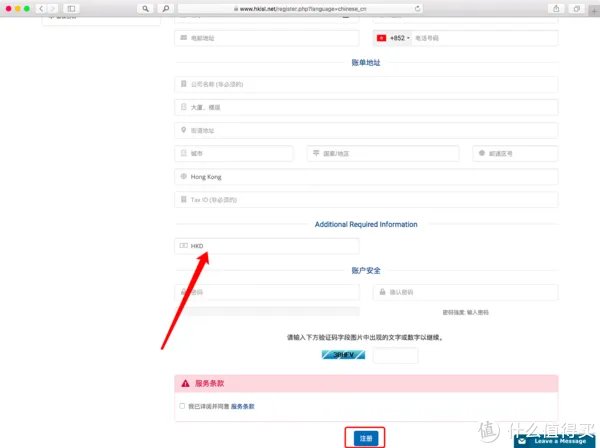
Task: Click the captcha answer input box
Action: (395, 355)
